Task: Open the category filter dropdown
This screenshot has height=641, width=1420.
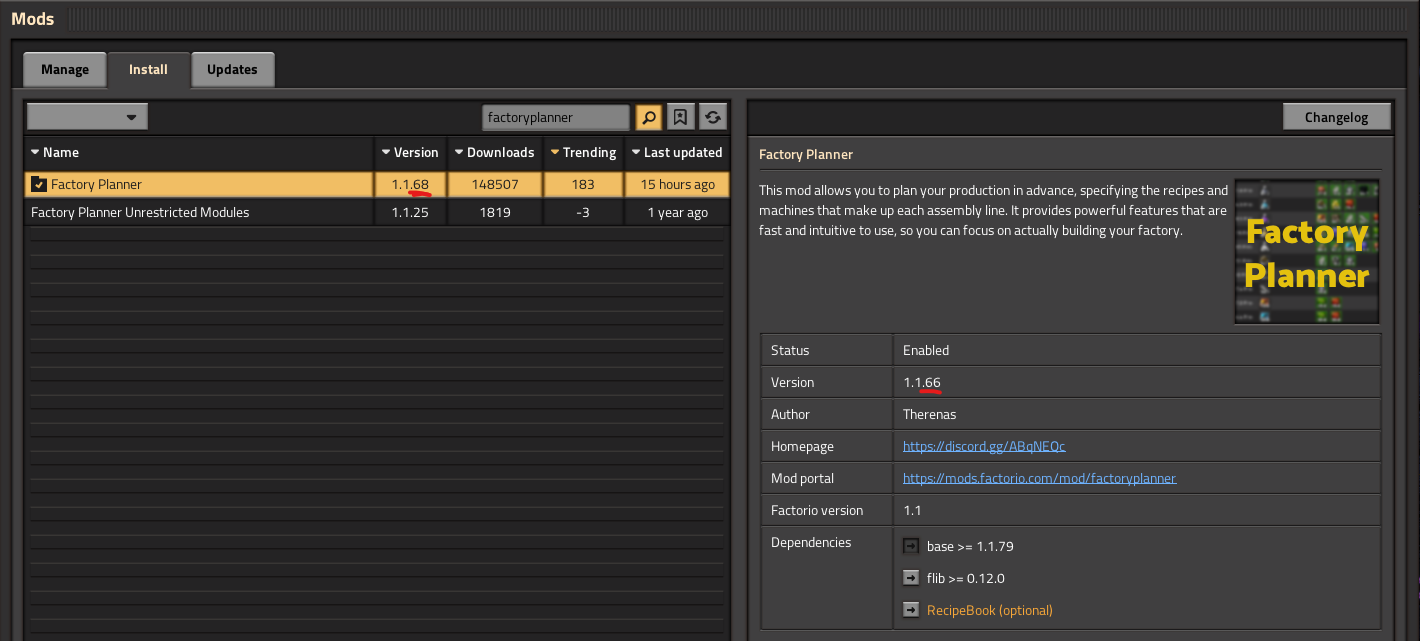Action: pyautogui.click(x=88, y=117)
